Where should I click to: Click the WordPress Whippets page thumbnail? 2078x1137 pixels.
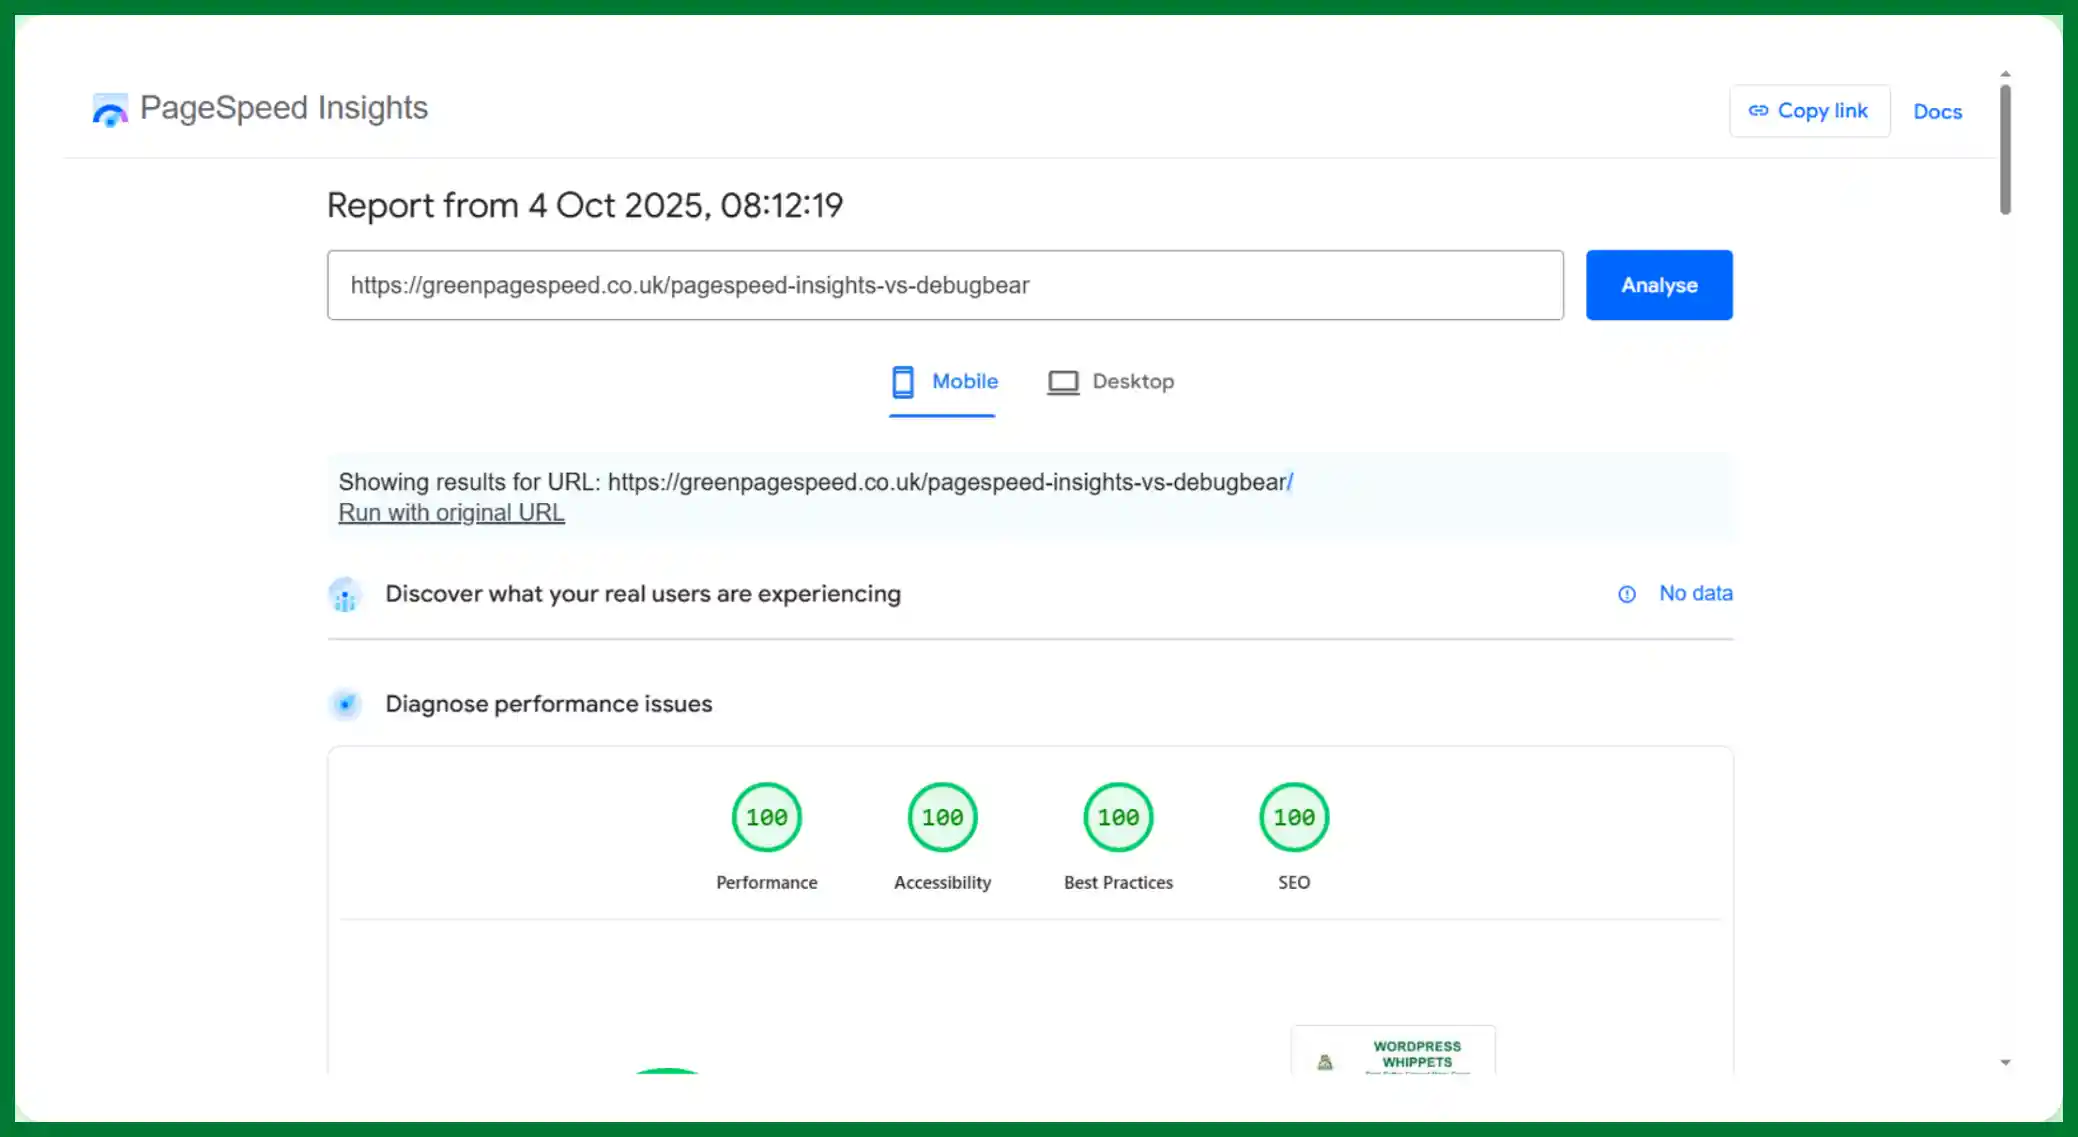[1393, 1052]
